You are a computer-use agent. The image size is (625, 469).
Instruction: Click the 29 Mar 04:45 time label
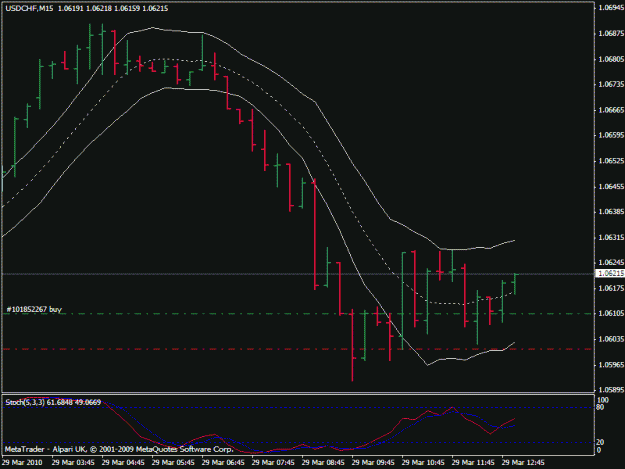(x=123, y=463)
